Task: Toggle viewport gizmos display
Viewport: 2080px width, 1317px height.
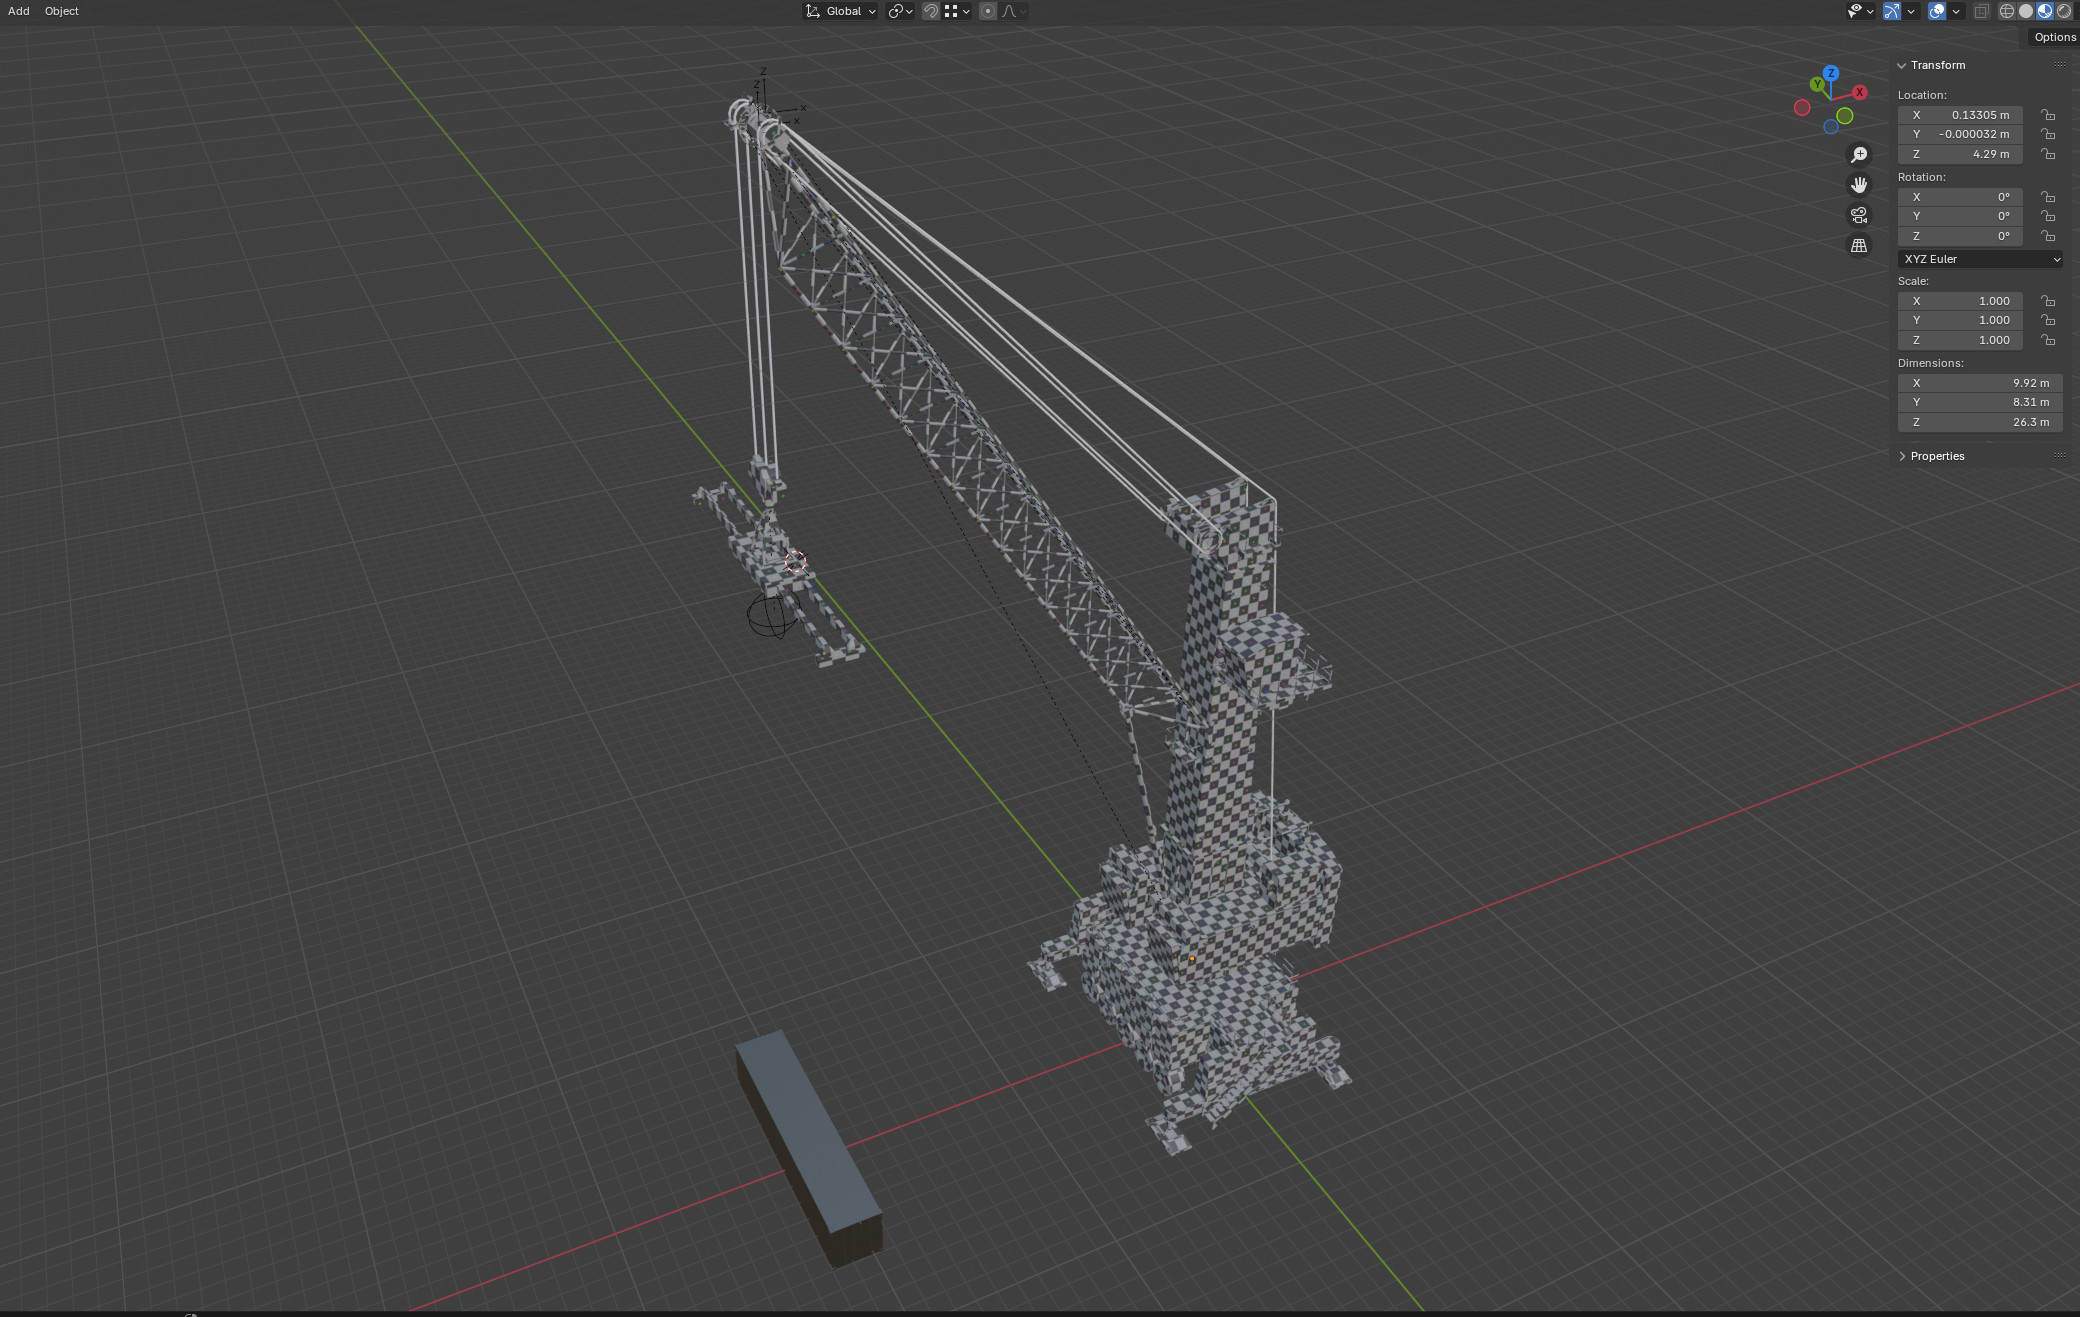Action: pos(1892,11)
